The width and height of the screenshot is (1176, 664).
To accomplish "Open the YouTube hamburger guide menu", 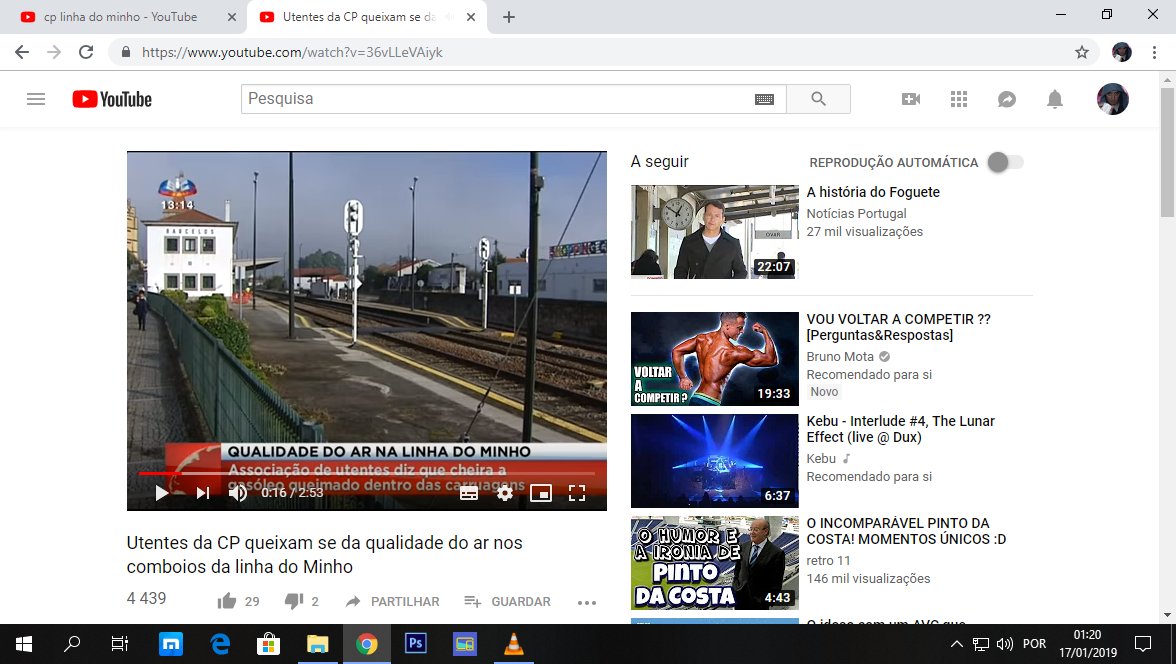I will [36, 99].
